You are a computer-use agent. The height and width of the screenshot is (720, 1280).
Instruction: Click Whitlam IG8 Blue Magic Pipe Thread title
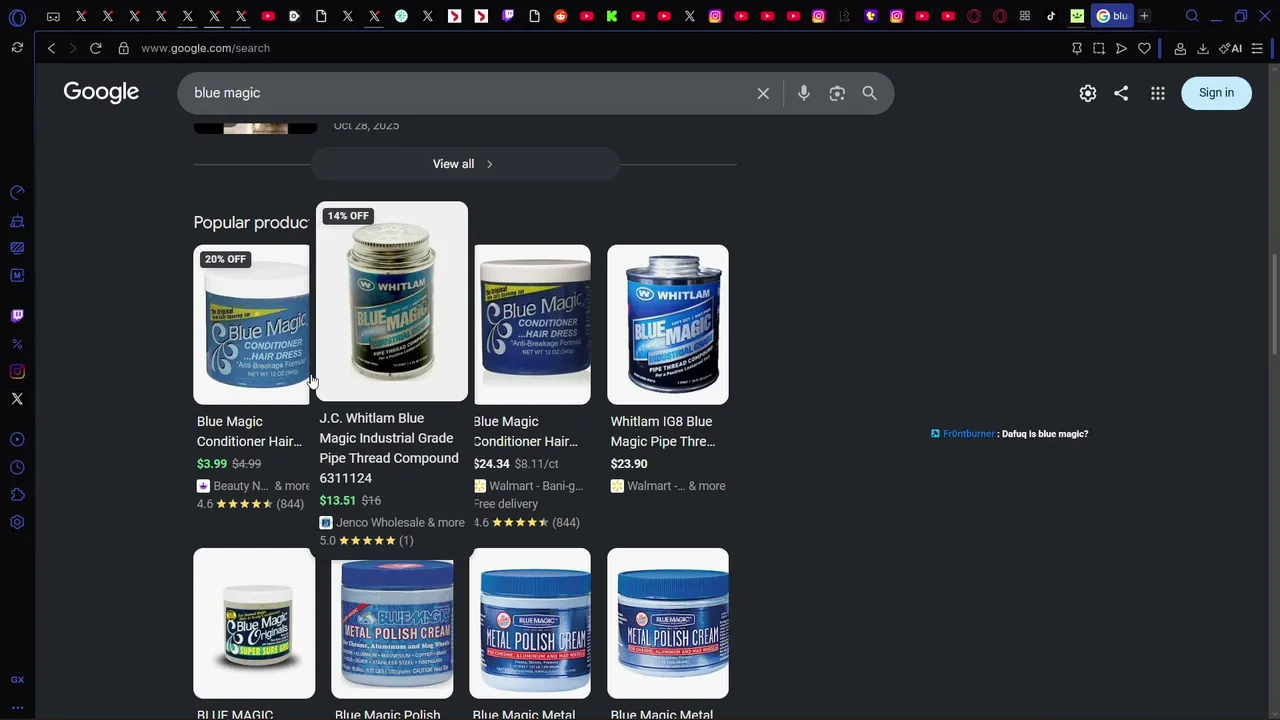pos(662,431)
